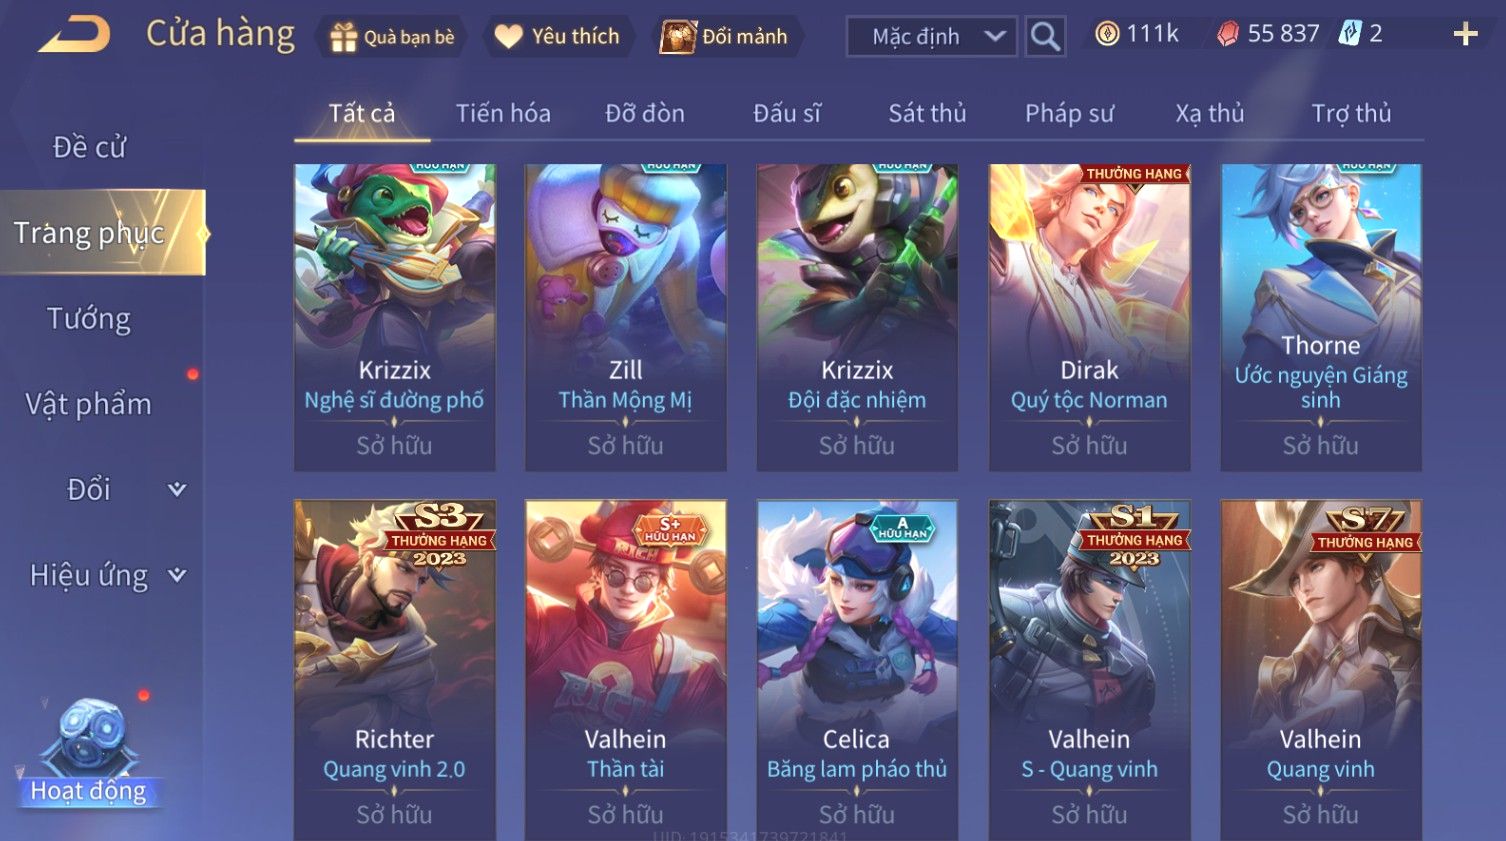Open the search magnifier icon

(1045, 37)
